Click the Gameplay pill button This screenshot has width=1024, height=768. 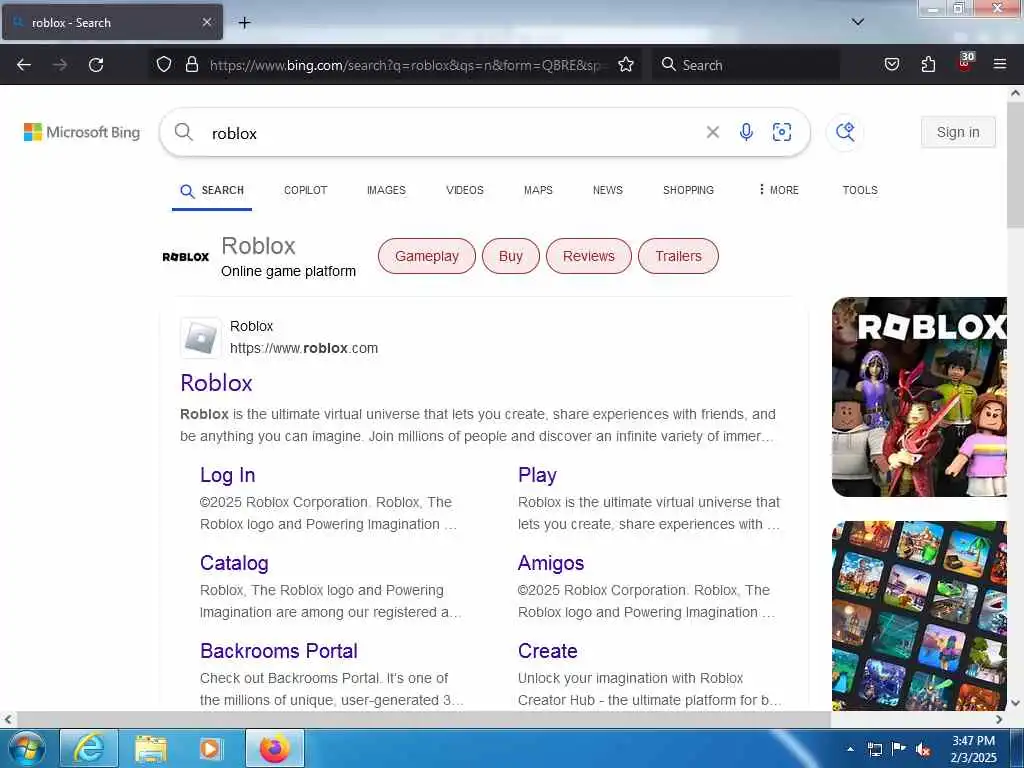click(426, 256)
